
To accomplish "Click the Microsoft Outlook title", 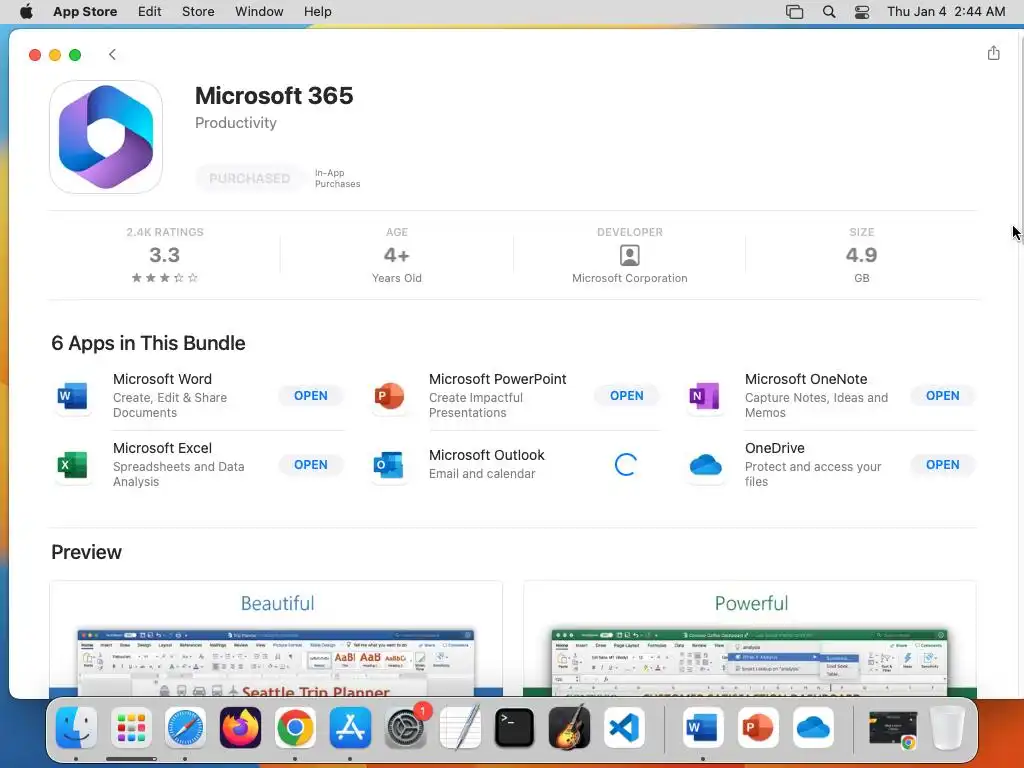I will point(487,455).
